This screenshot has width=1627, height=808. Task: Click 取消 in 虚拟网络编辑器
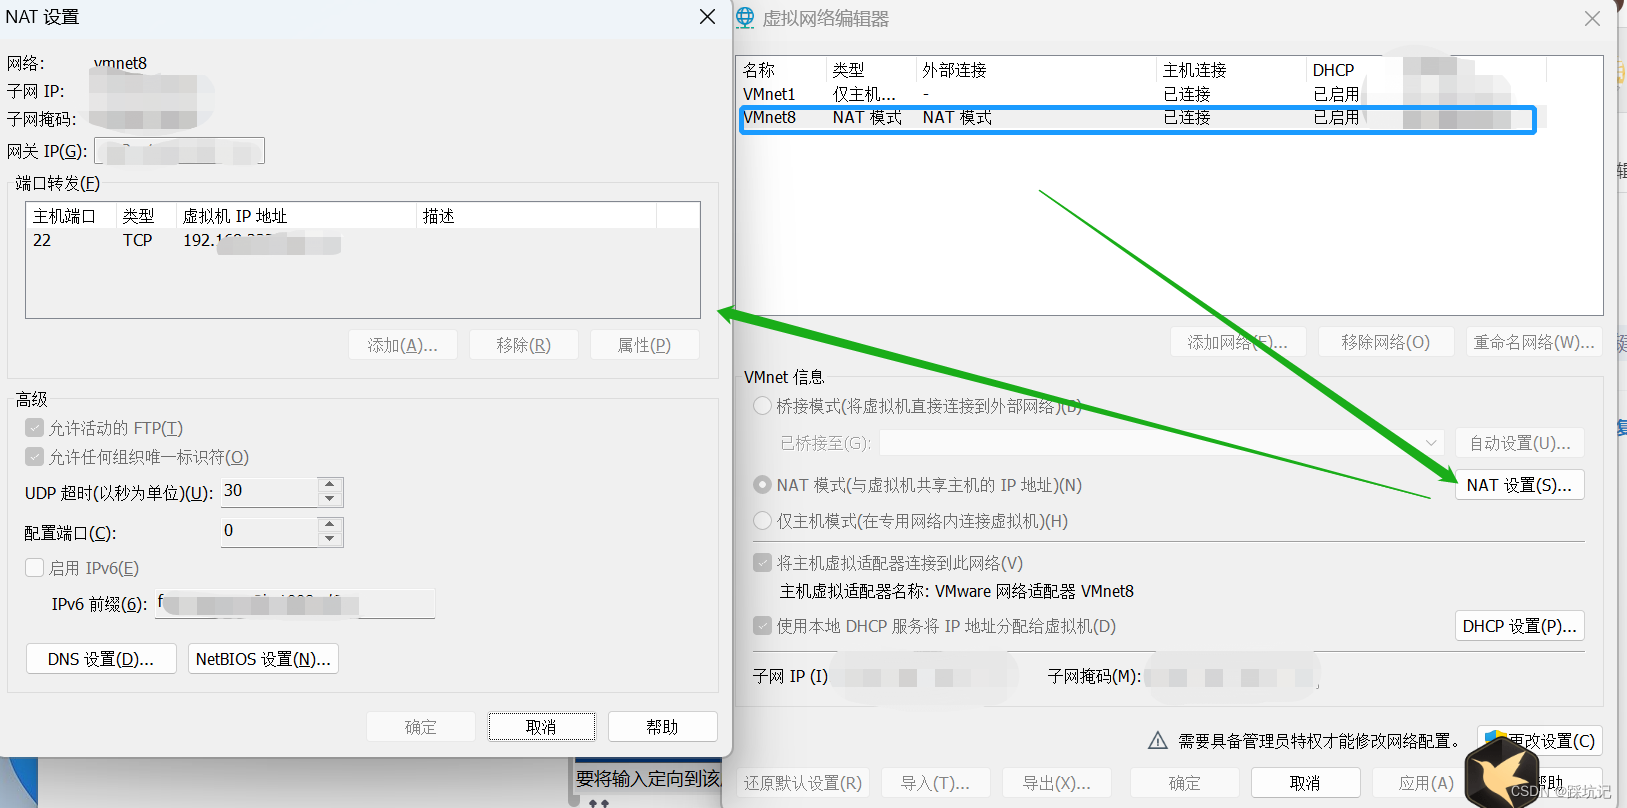point(1306,783)
